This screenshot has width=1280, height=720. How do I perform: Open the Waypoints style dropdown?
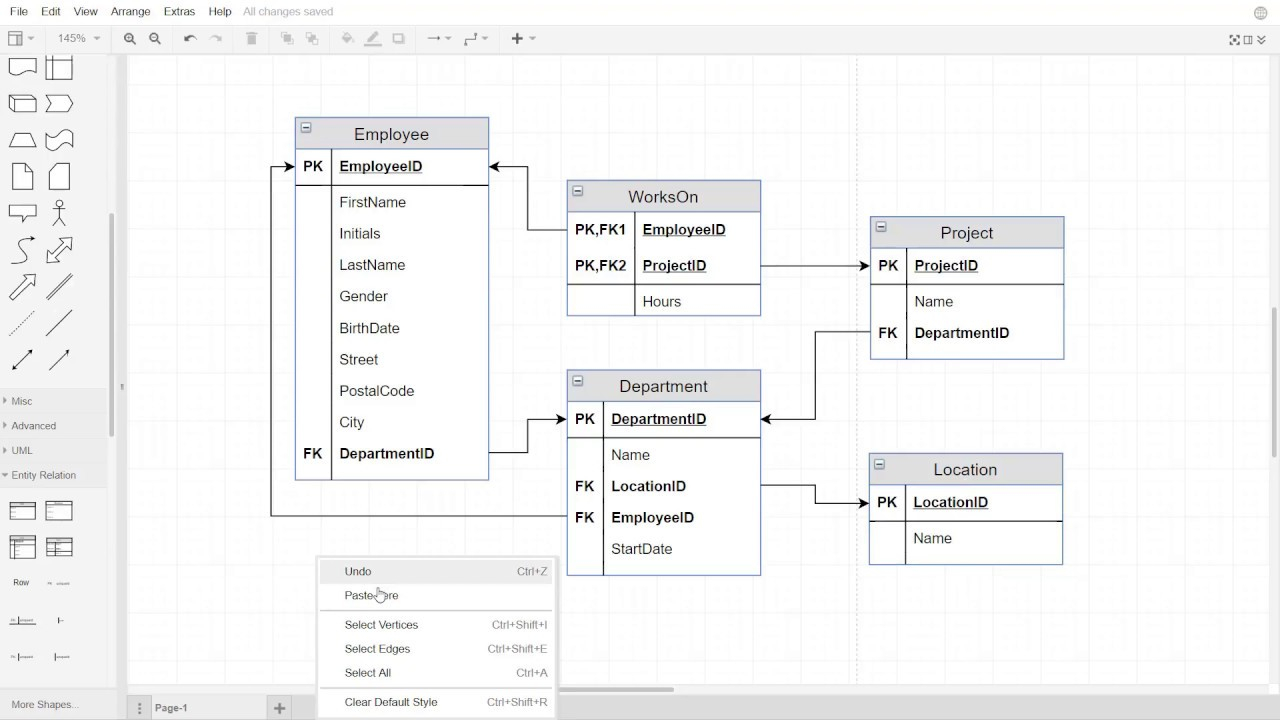[477, 39]
